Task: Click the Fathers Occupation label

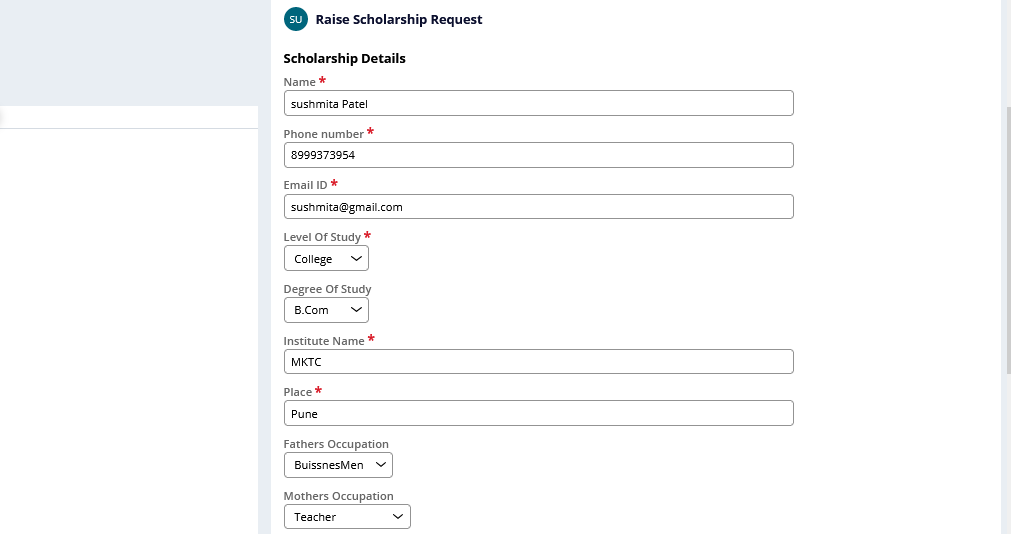Action: click(x=336, y=444)
